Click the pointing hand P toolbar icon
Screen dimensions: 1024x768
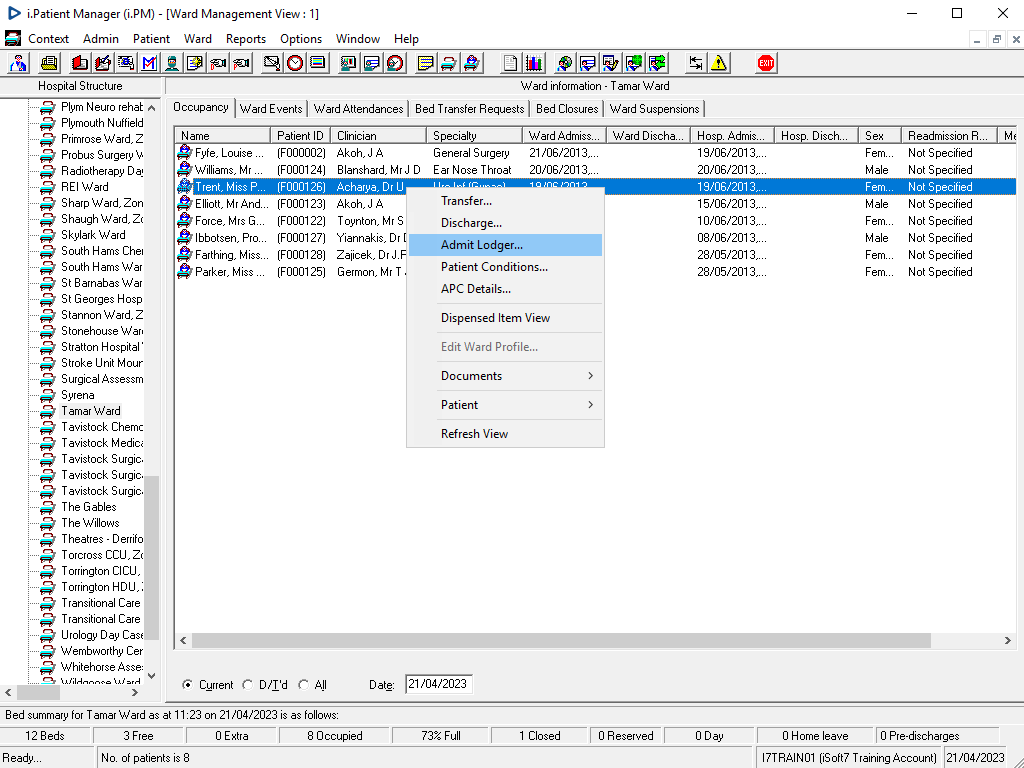click(241, 63)
